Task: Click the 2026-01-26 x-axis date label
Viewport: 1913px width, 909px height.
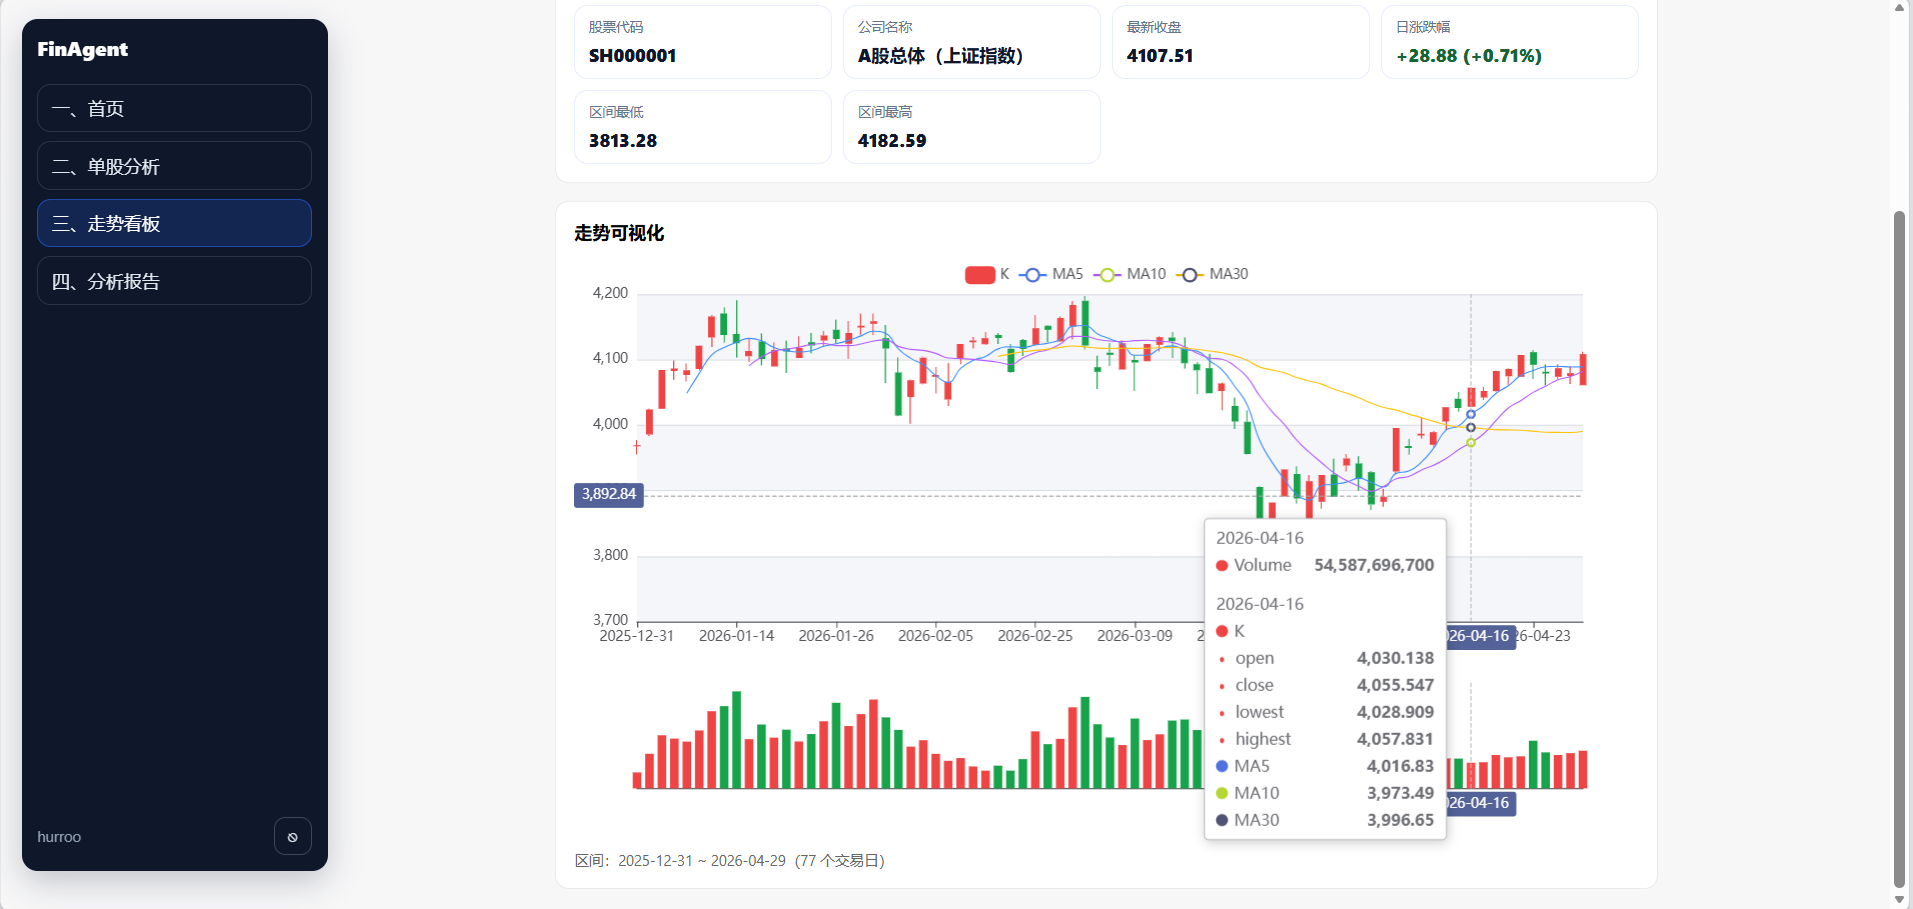Action: pos(836,636)
